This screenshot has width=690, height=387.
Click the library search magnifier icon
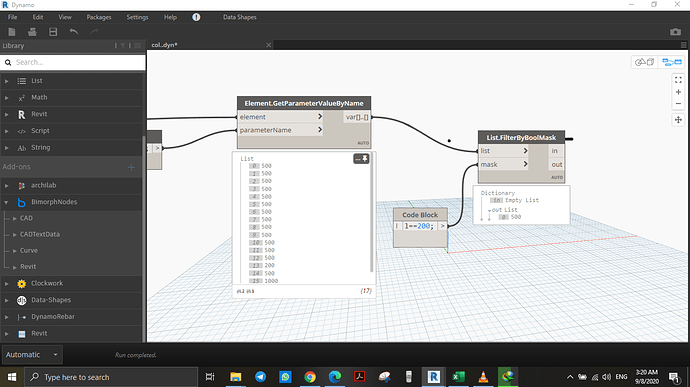click(8, 63)
